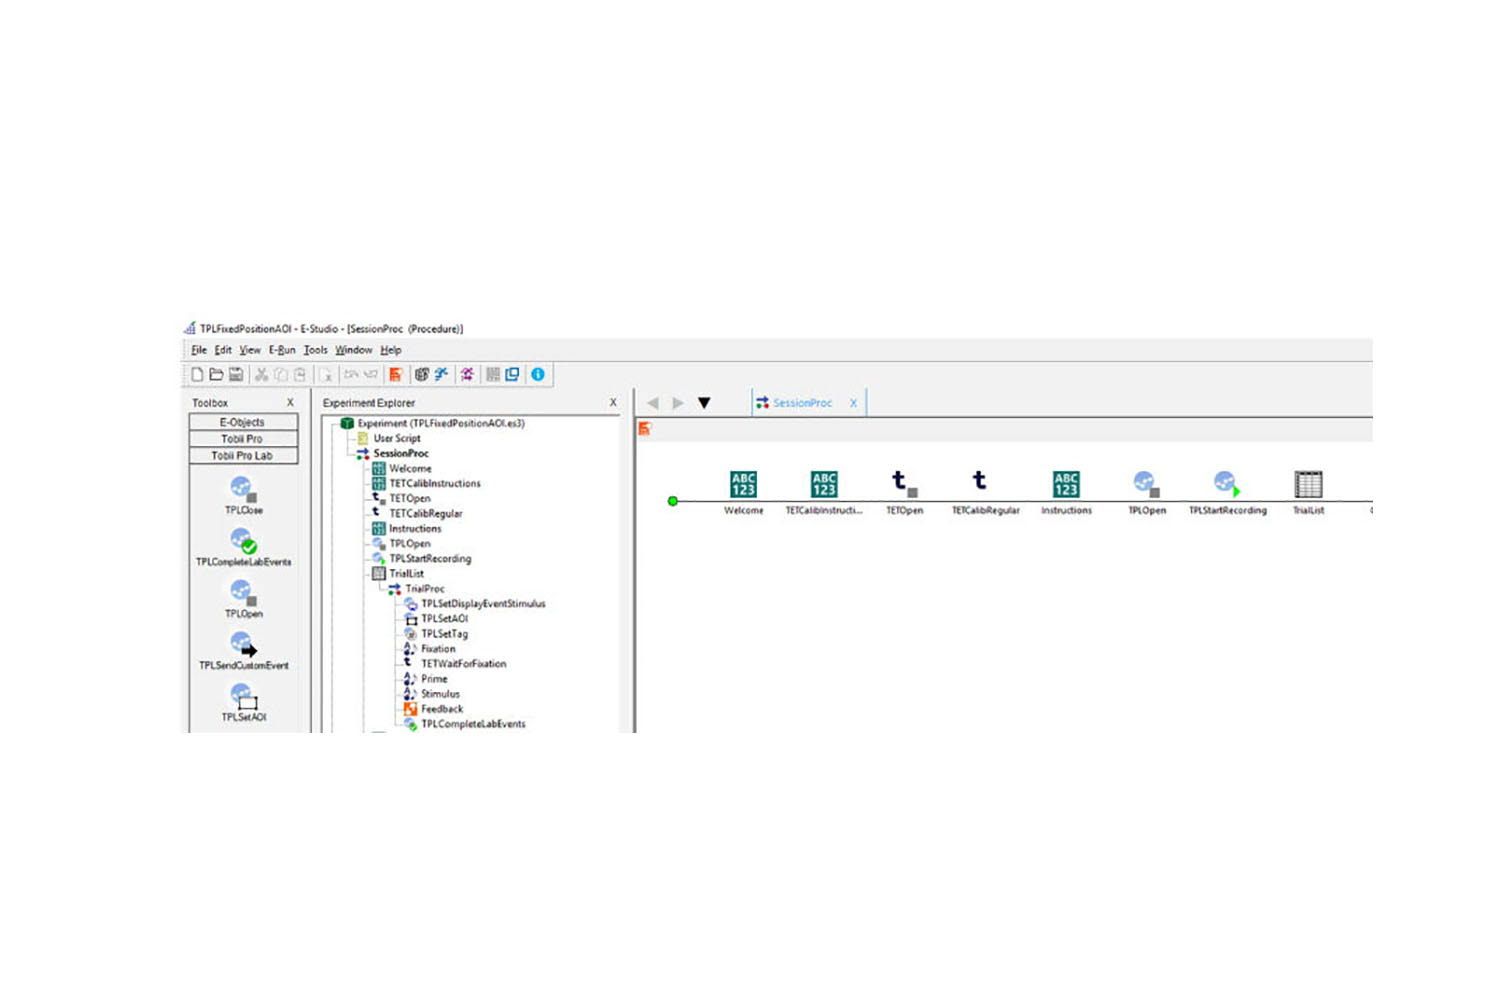Open the Help menu
The image size is (1500, 1000).
391,350
